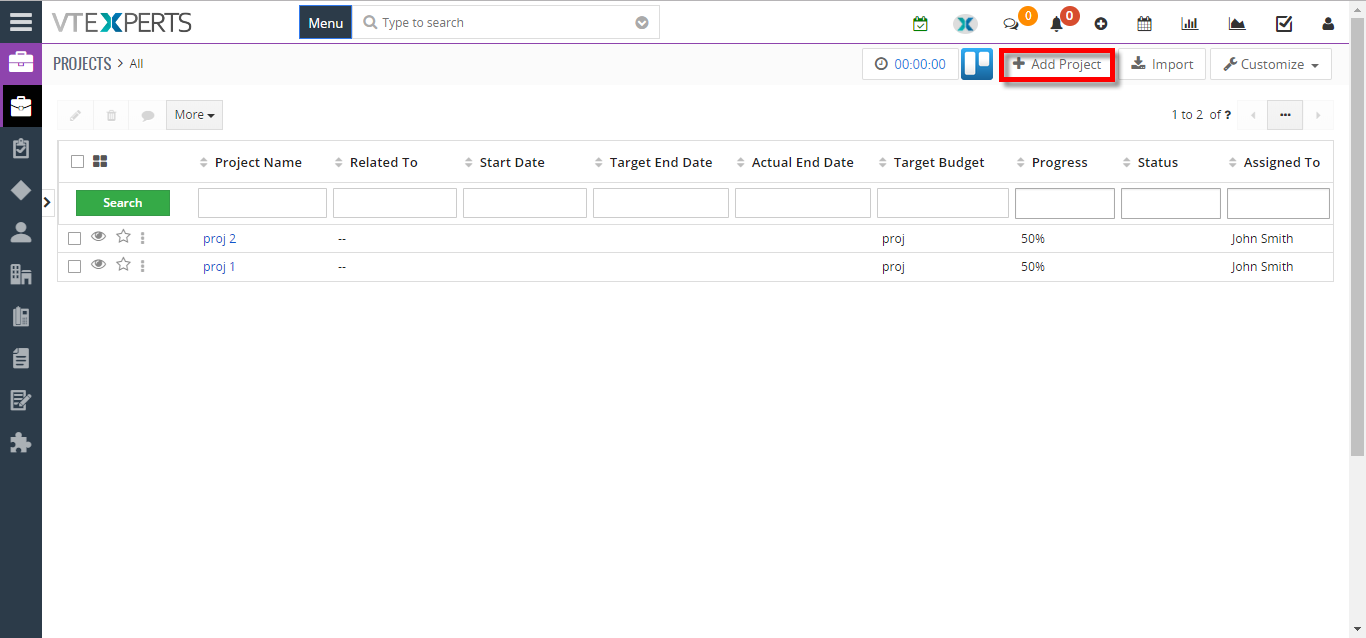
Task: Click the PROJECTS breadcrumb
Action: (82, 63)
